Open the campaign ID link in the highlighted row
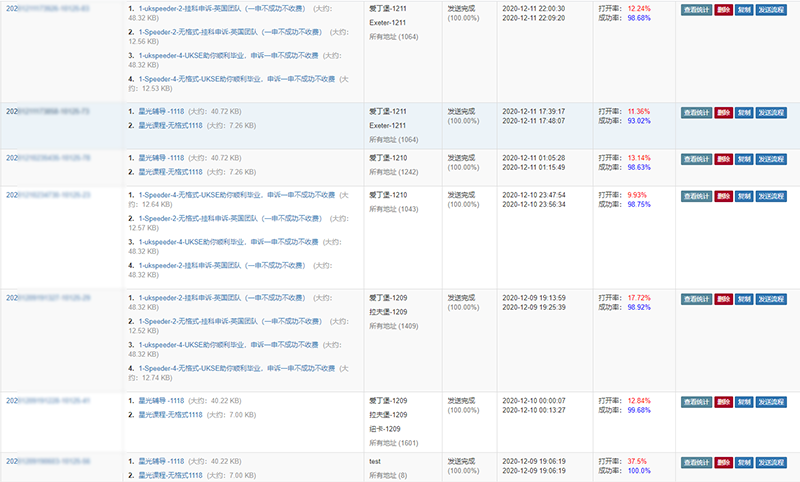The width and height of the screenshot is (800, 482). click(x=47, y=111)
